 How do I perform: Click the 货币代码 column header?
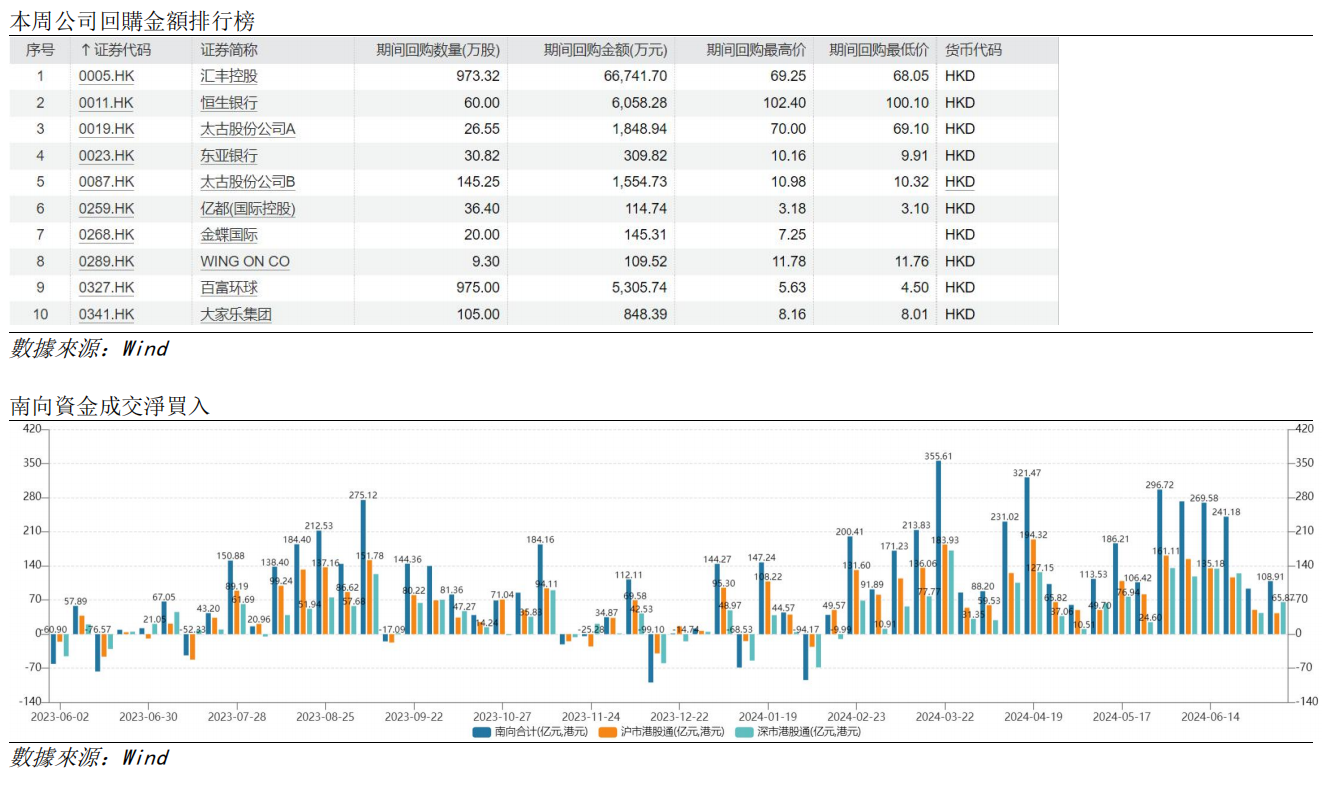click(973, 50)
